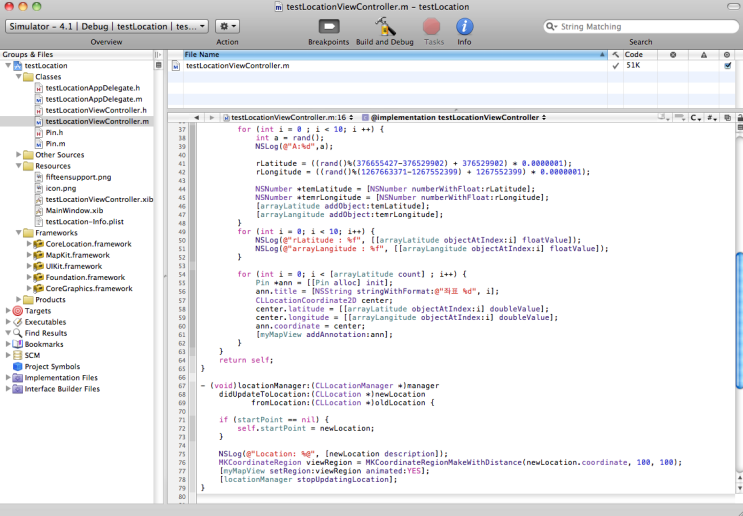Open the Breakpoints toolbar button
This screenshot has width=743, height=516.
[329, 27]
